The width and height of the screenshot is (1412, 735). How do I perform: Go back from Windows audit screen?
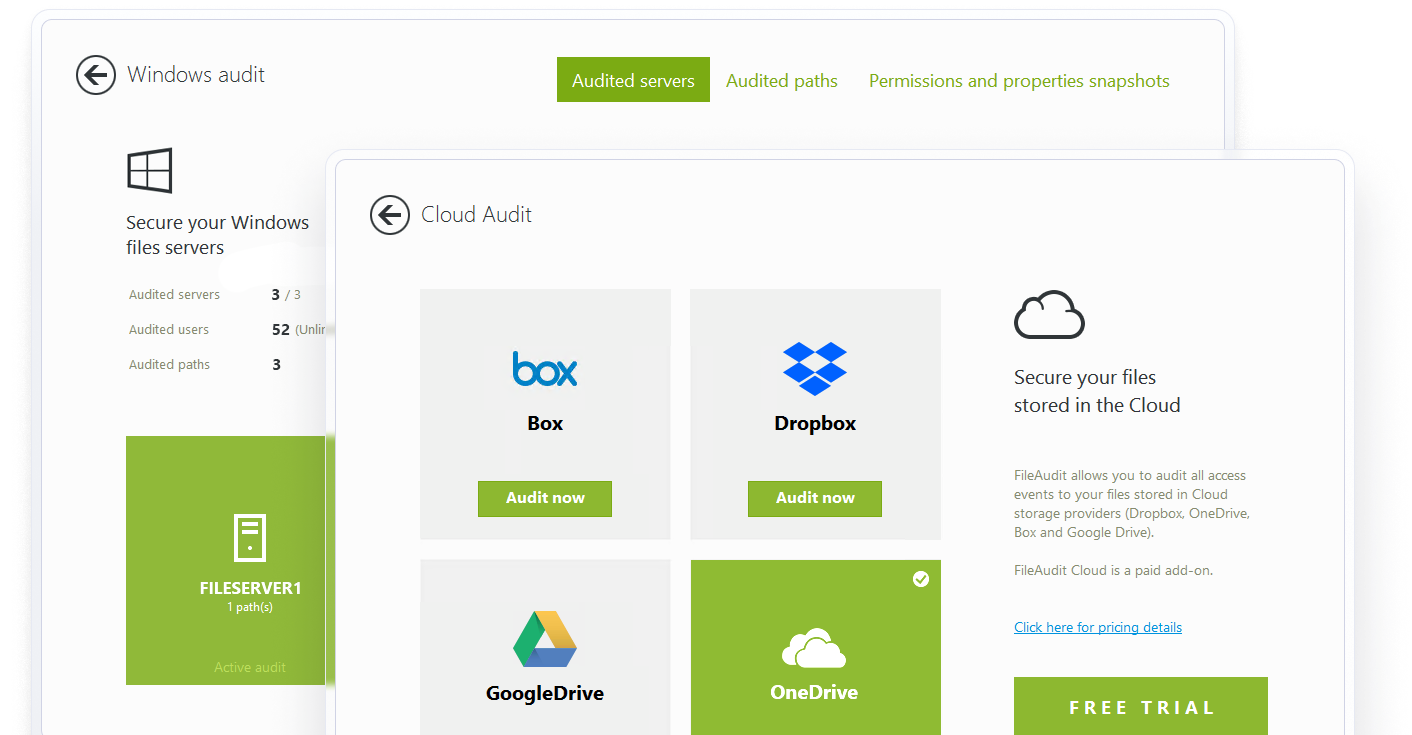click(96, 75)
